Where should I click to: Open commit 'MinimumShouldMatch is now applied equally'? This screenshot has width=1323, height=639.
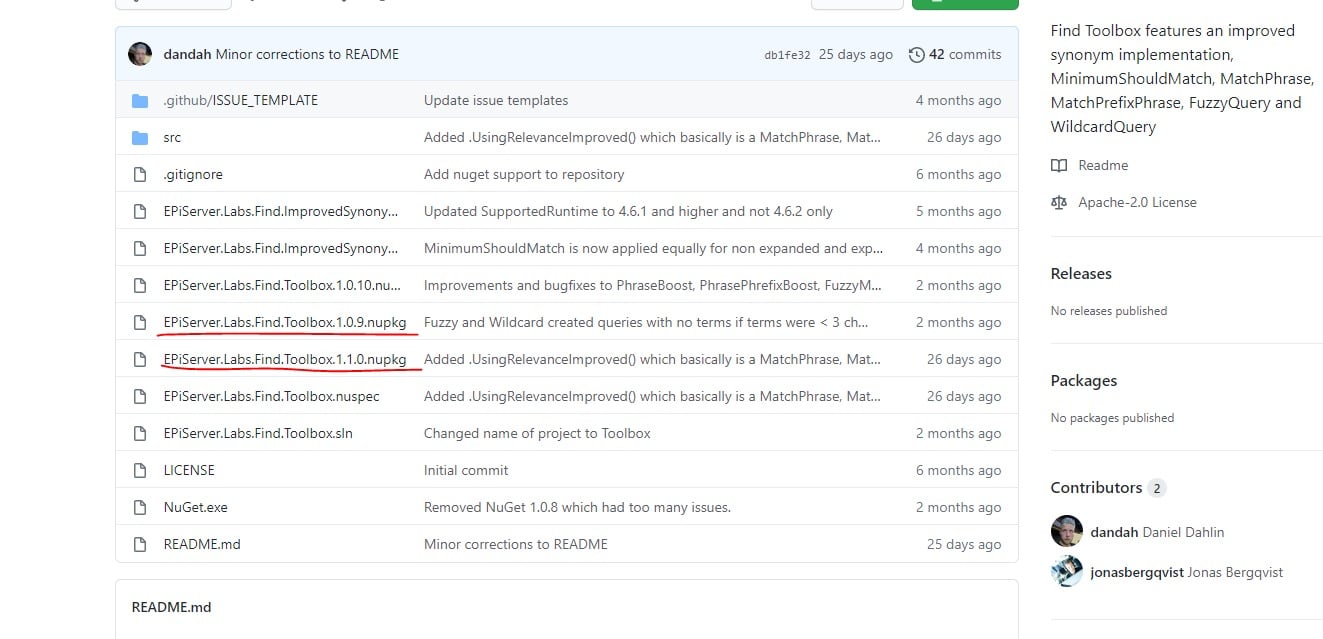point(653,248)
